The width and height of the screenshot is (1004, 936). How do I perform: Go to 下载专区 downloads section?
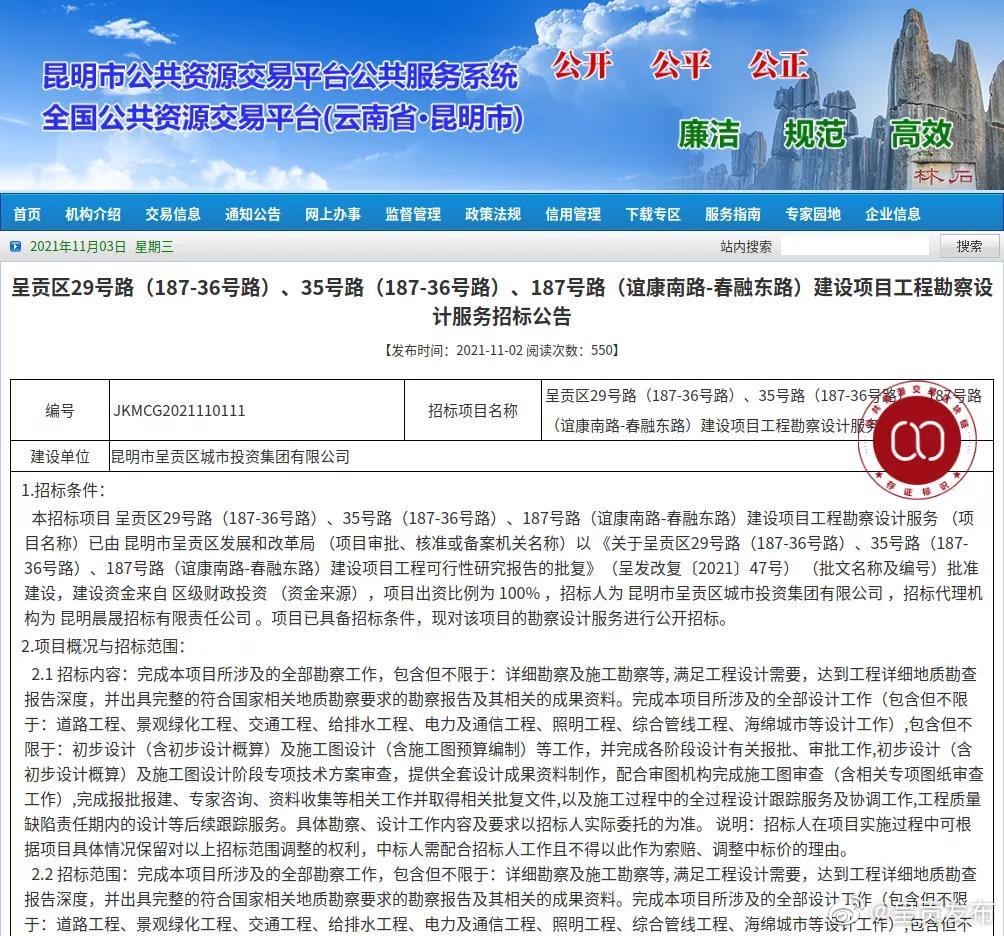(653, 214)
